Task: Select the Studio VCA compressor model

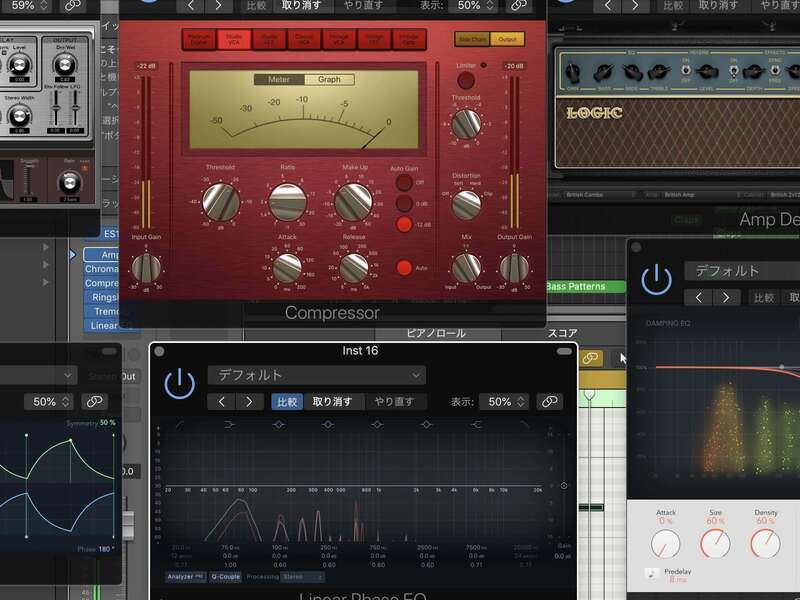Action: click(x=233, y=40)
